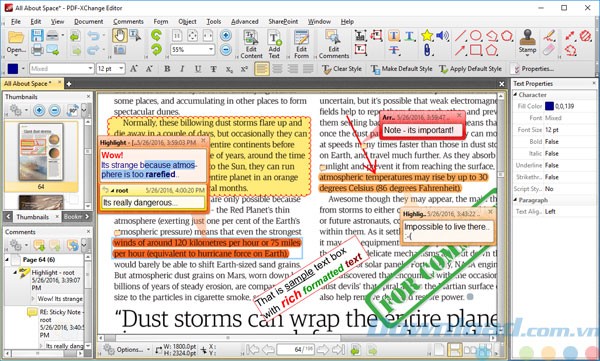
Task: Click the Zoom In plus icon
Action: [226, 36]
